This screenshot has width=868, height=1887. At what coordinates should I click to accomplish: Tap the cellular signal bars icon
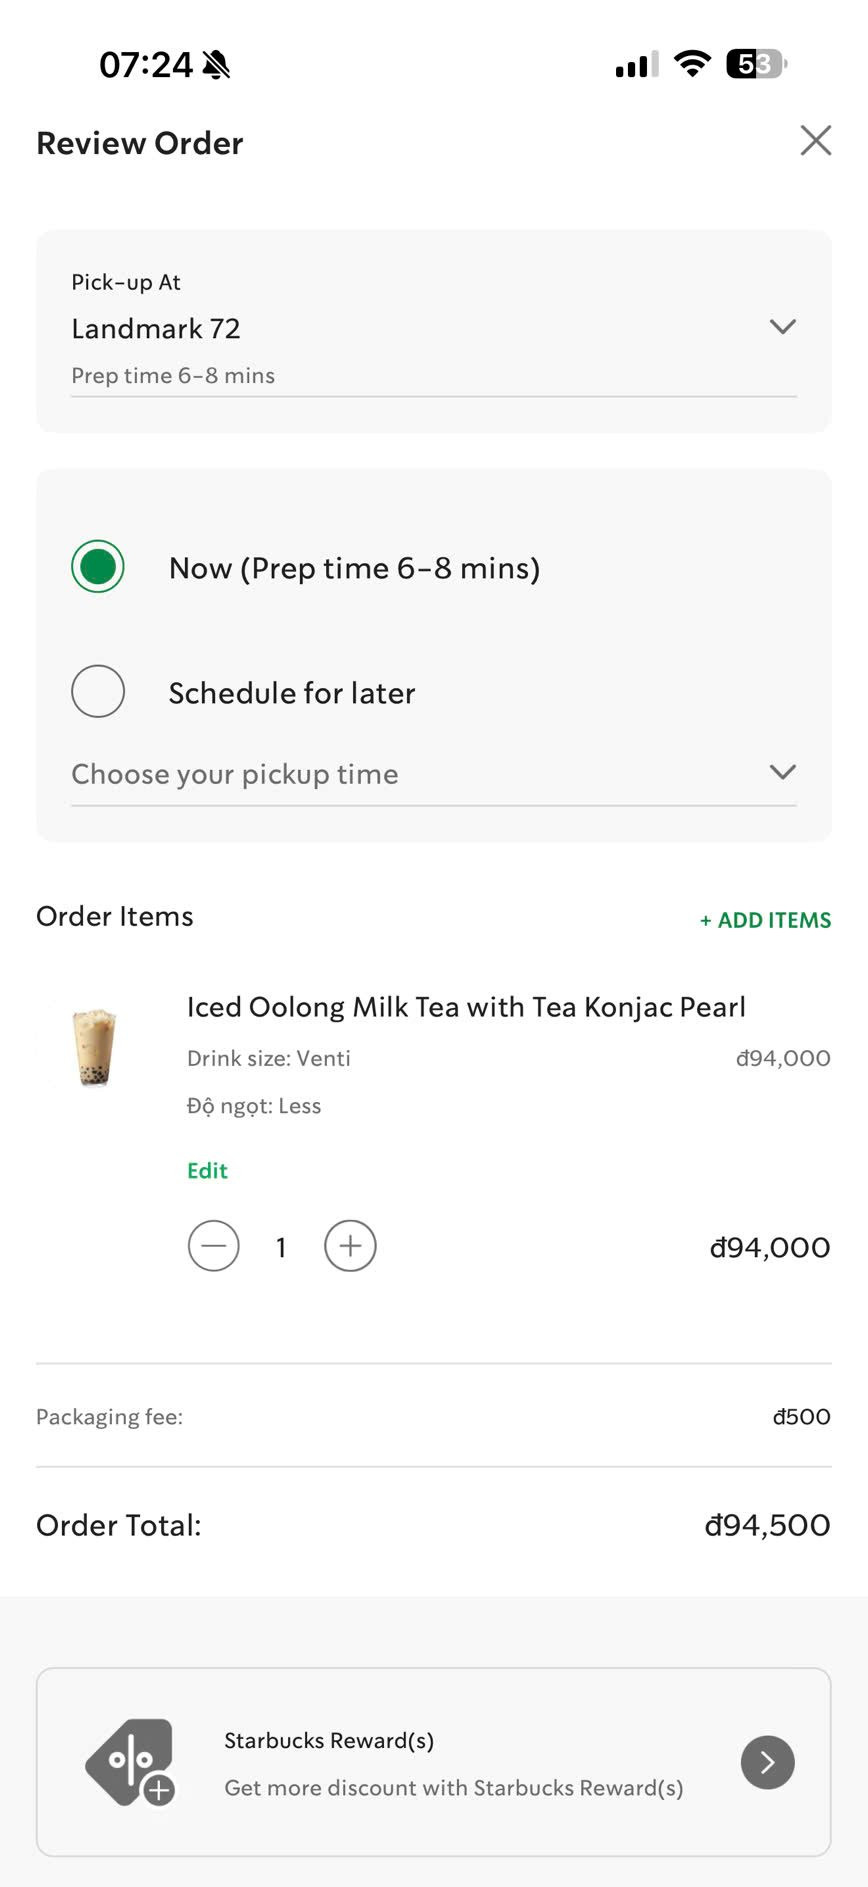coord(637,64)
